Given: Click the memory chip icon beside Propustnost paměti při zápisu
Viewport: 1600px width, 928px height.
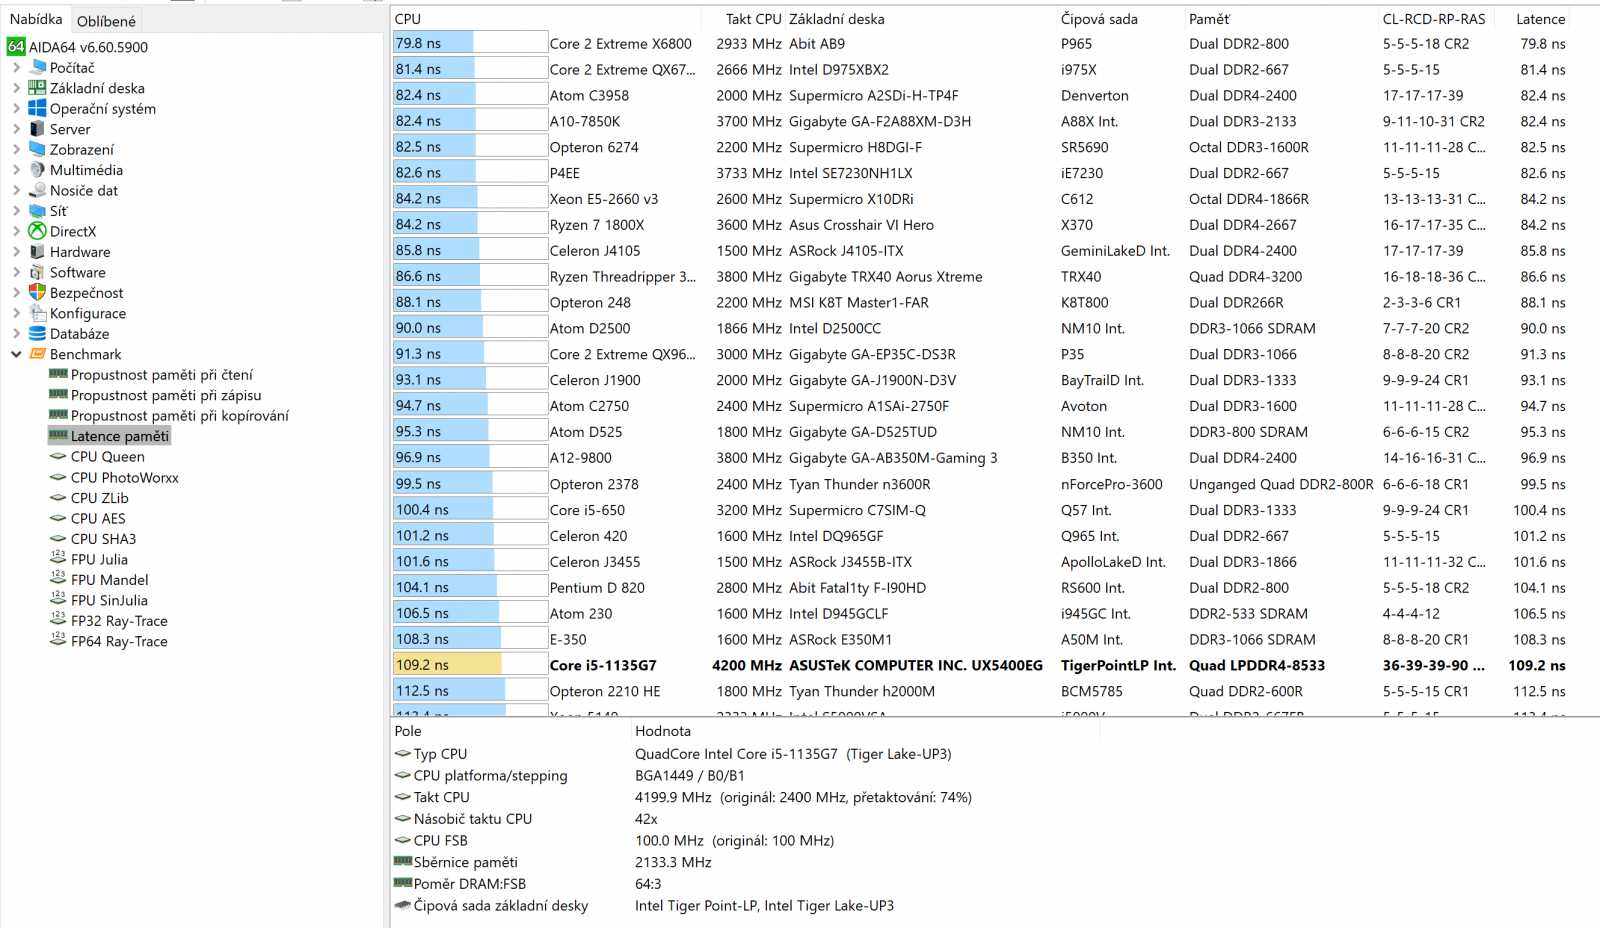Looking at the screenshot, I should [x=58, y=394].
